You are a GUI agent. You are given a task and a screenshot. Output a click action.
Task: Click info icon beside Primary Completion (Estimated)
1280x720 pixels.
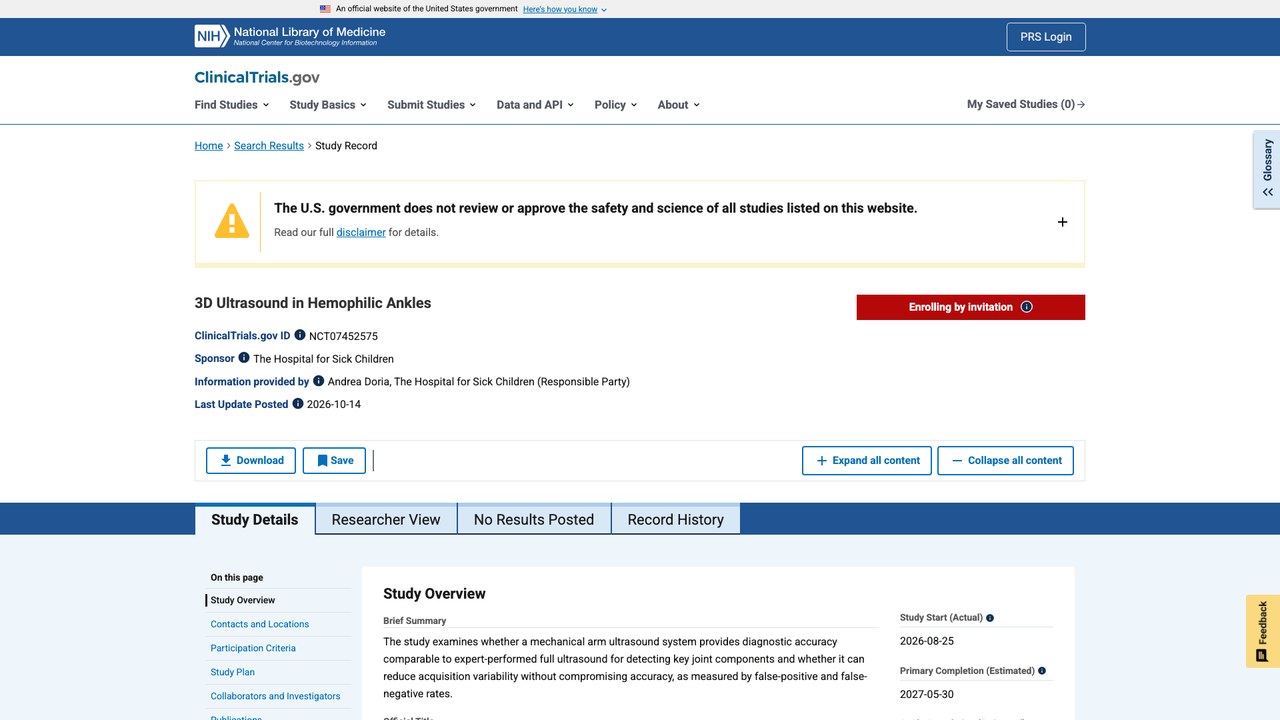pyautogui.click(x=1042, y=671)
